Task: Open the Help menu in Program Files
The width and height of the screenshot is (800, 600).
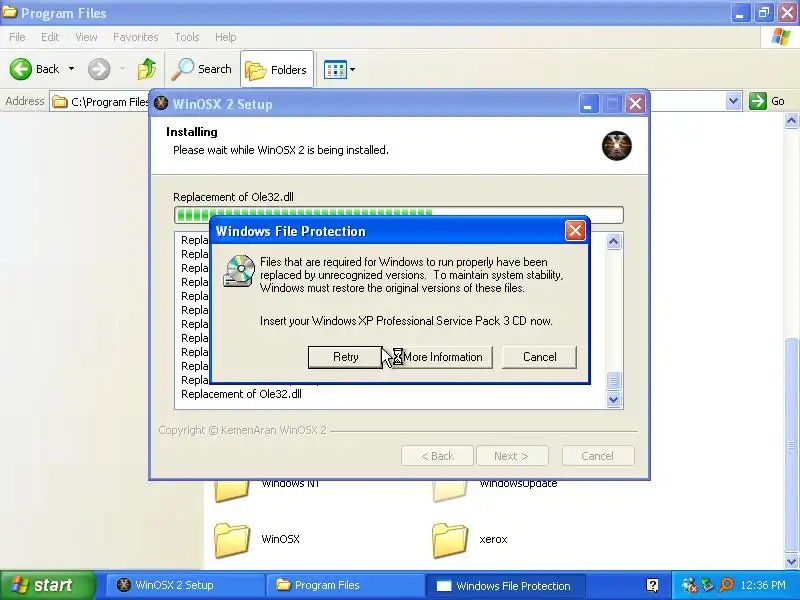Action: tap(226, 37)
